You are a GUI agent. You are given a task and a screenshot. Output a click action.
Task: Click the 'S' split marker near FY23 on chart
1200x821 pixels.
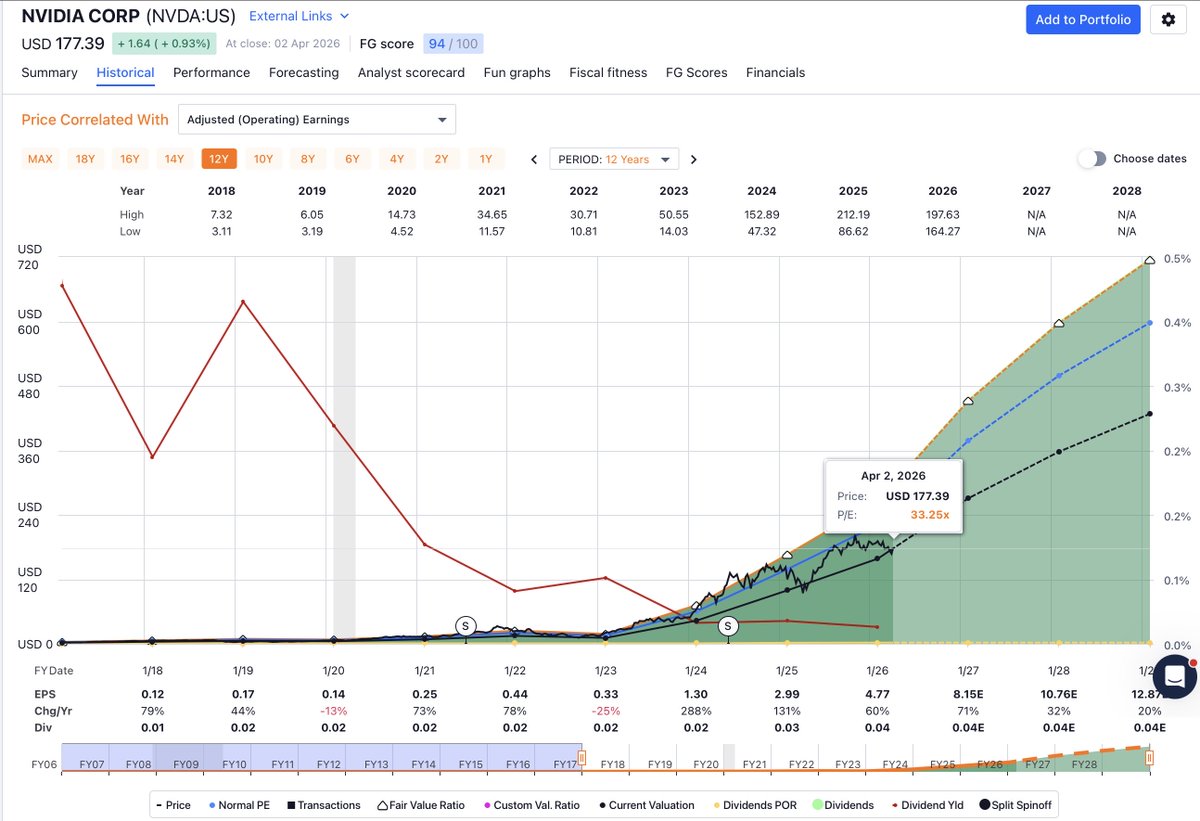(x=728, y=626)
